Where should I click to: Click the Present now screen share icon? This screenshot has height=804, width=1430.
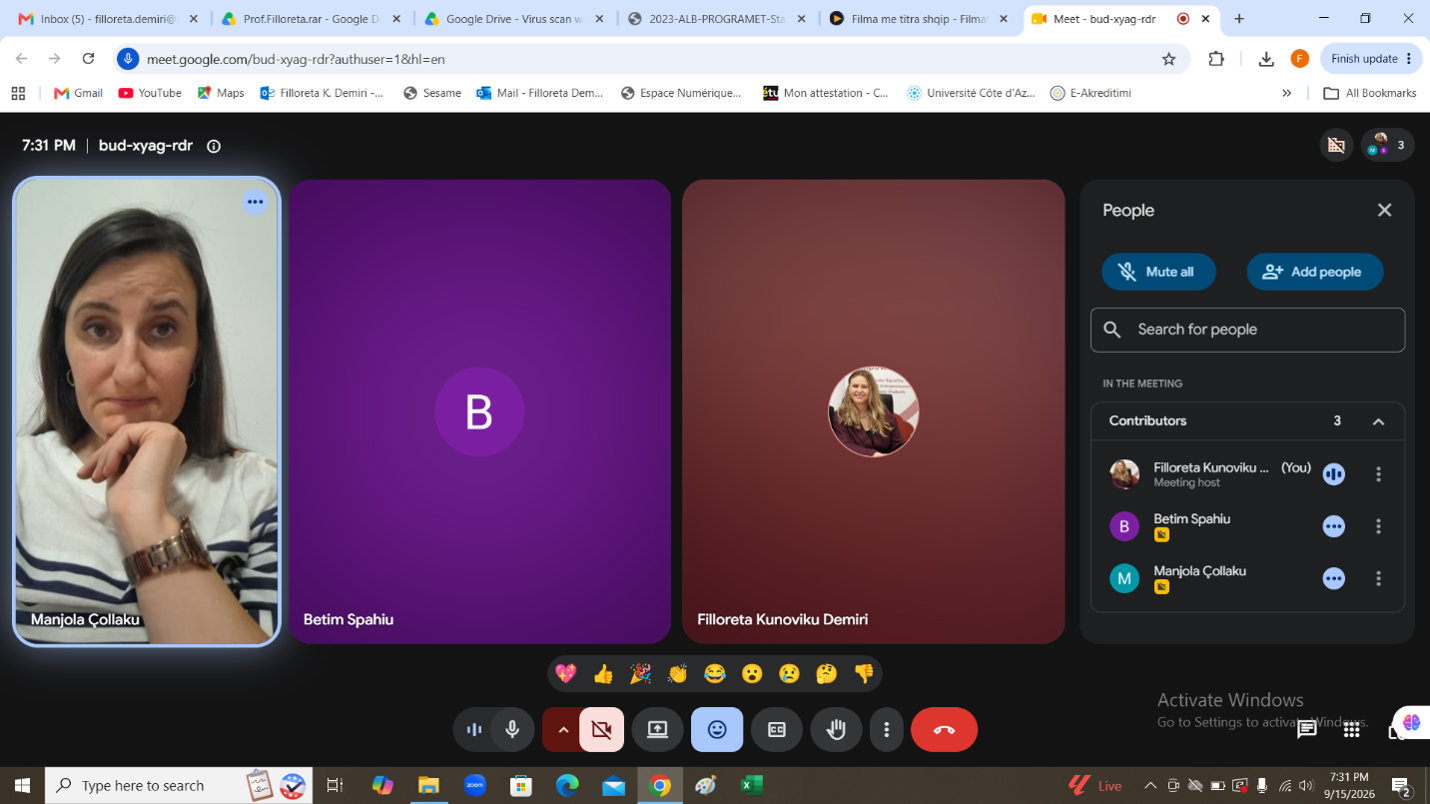pyautogui.click(x=657, y=730)
